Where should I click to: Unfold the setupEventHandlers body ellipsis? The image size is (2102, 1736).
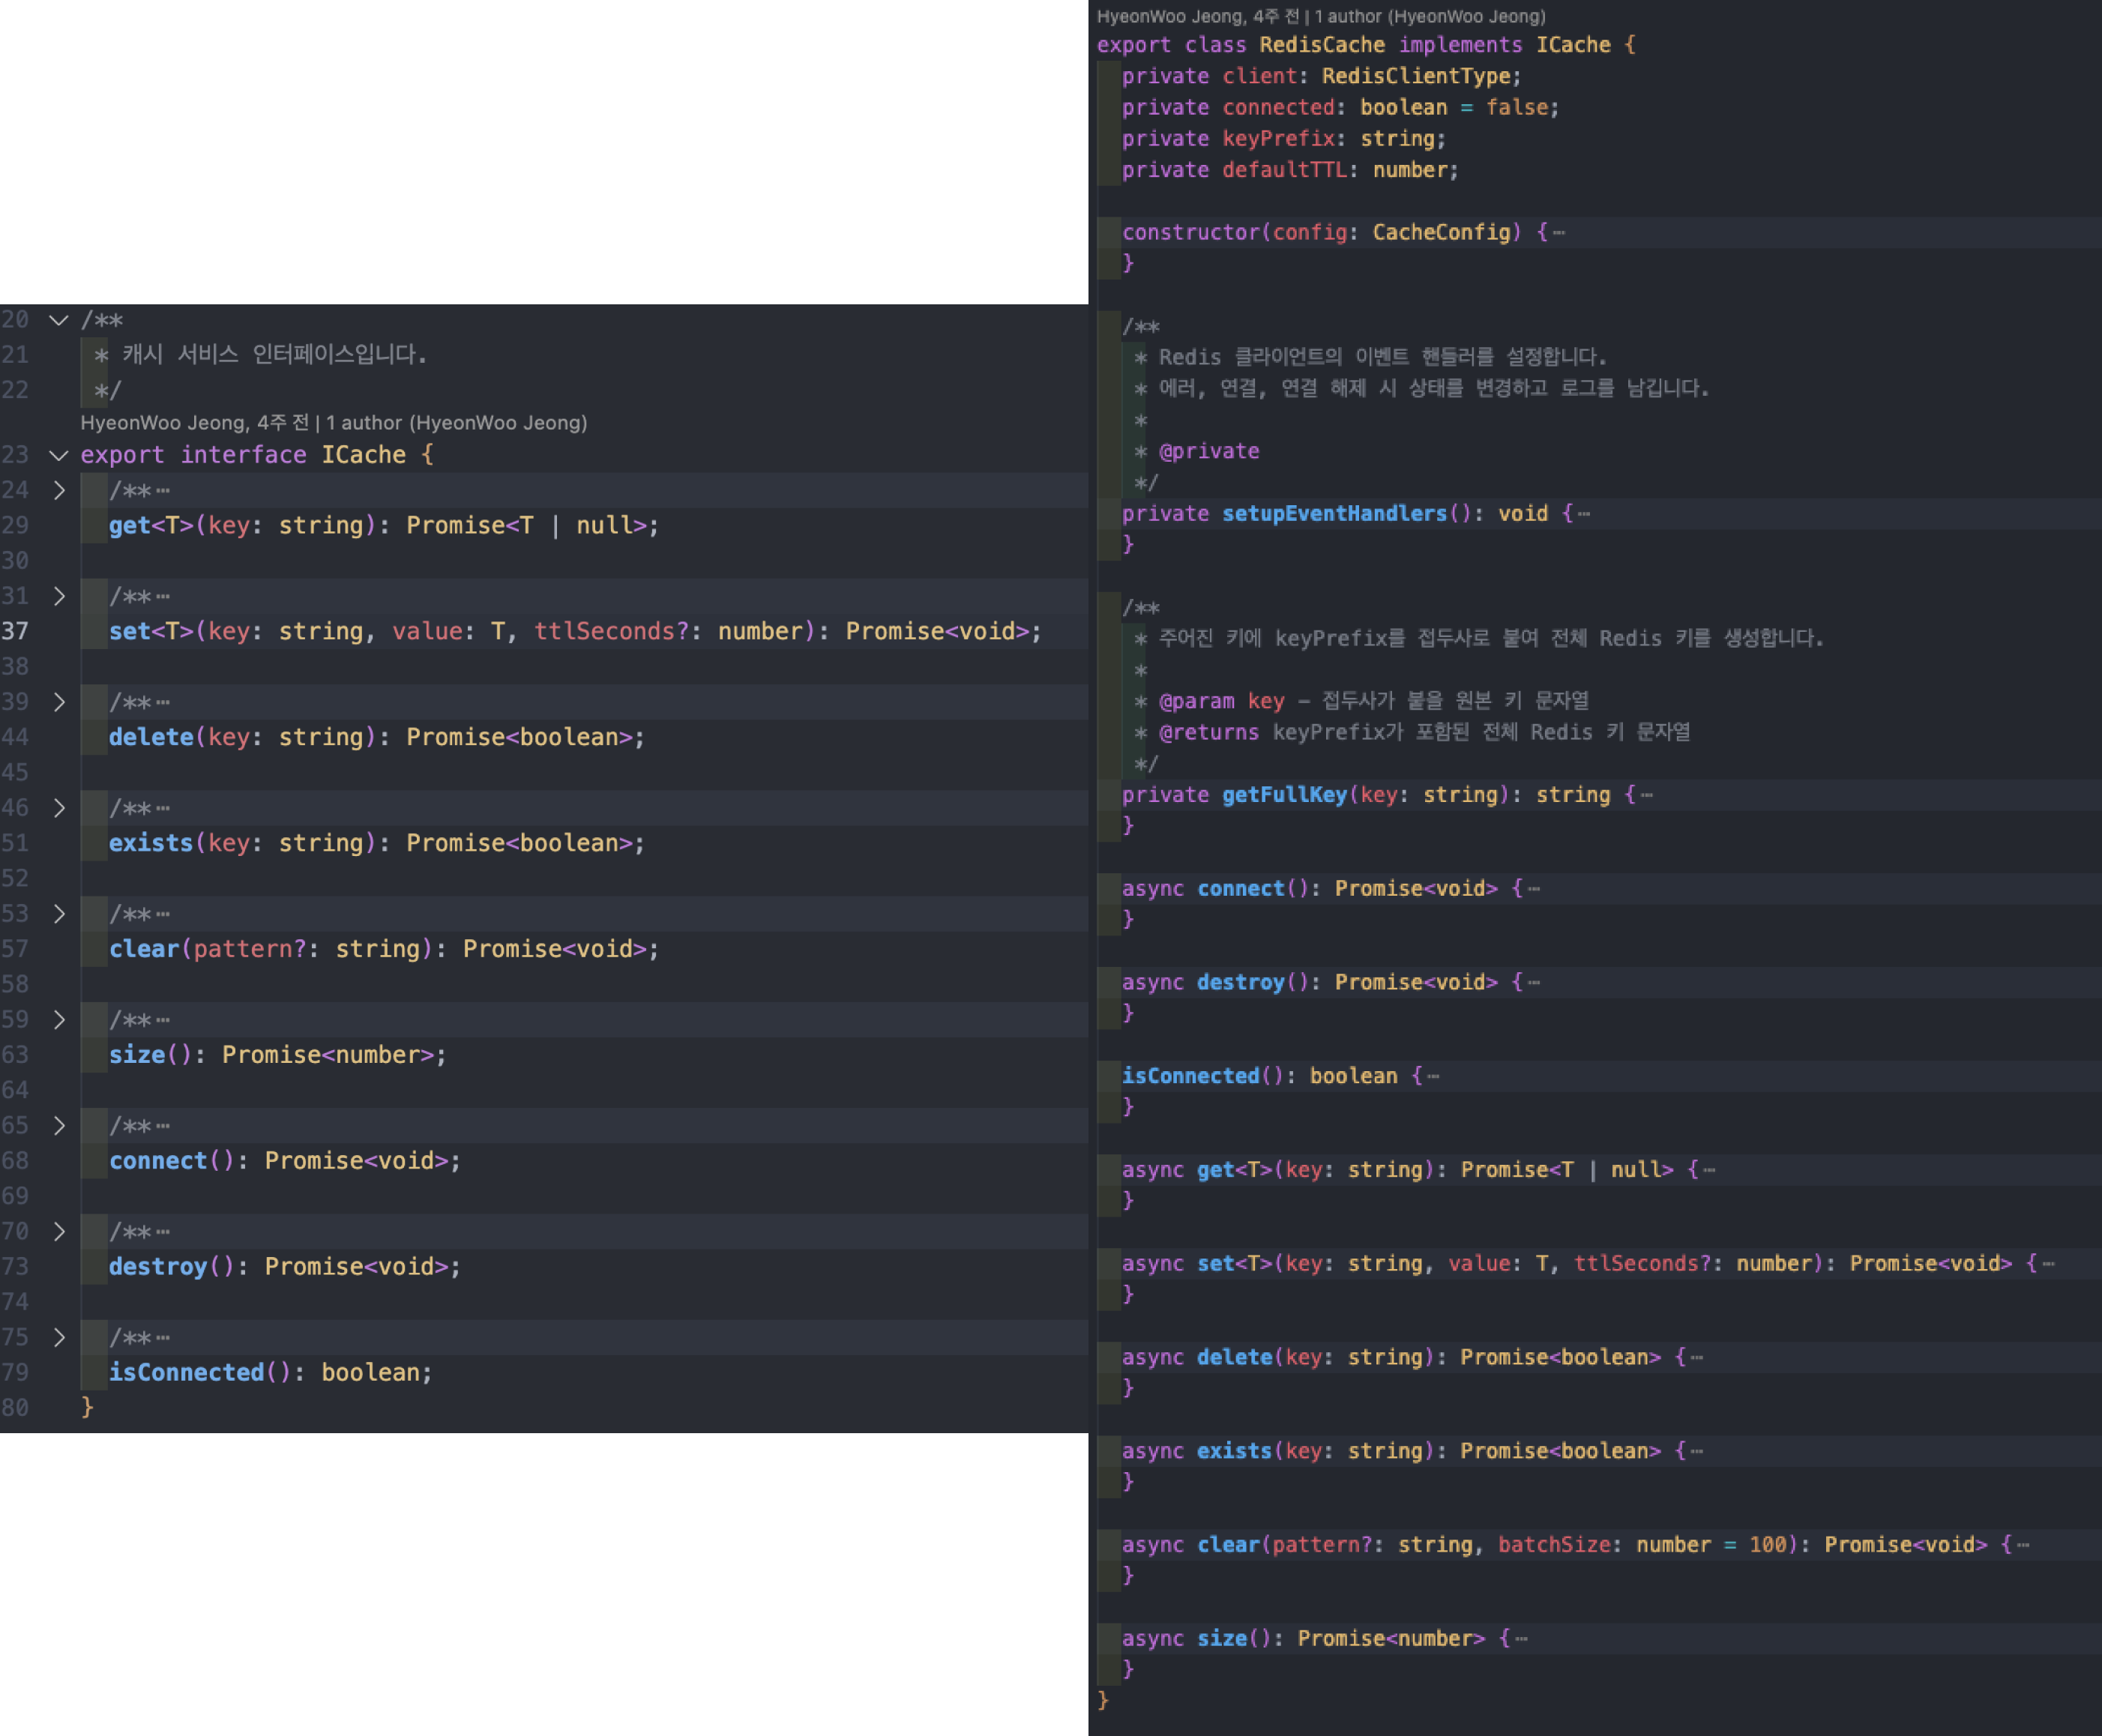tap(1584, 514)
